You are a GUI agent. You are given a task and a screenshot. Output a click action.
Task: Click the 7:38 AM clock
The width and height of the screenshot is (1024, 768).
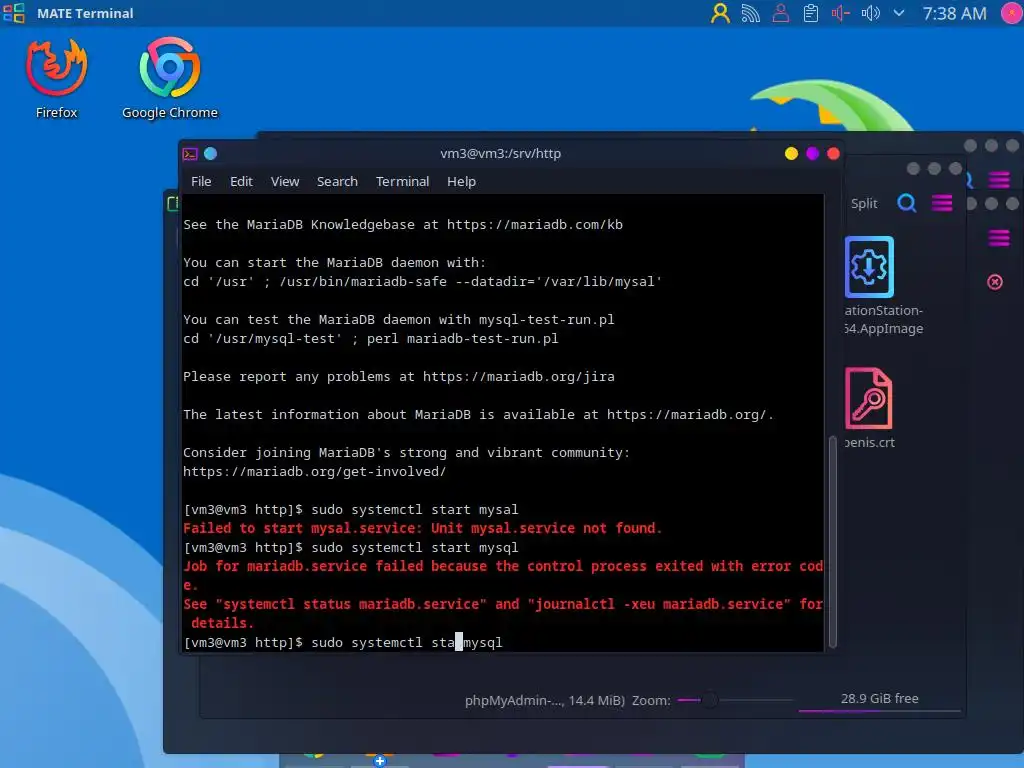pos(954,13)
